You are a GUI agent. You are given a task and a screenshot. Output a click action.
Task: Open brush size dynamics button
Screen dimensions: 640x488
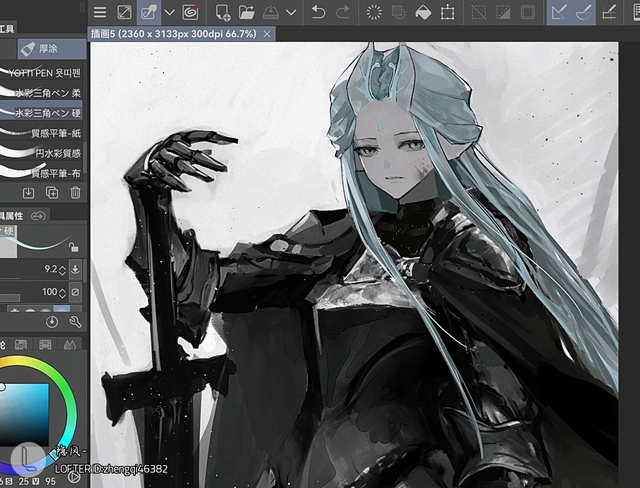[75, 269]
